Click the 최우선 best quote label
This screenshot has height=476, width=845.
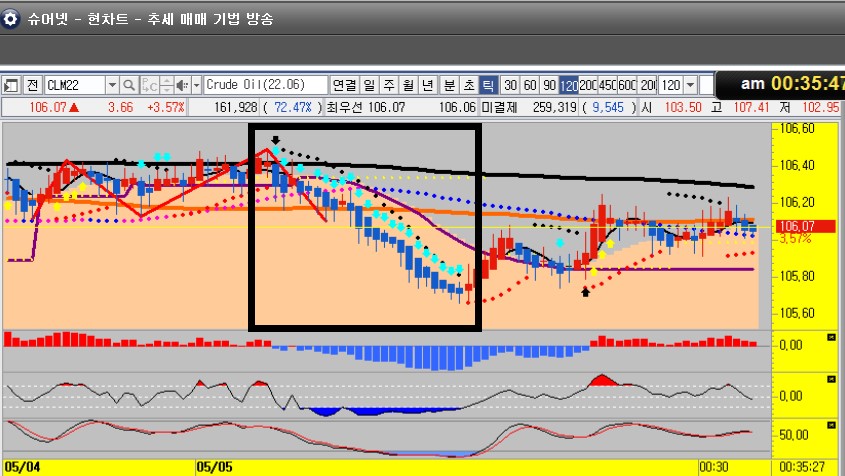point(344,107)
